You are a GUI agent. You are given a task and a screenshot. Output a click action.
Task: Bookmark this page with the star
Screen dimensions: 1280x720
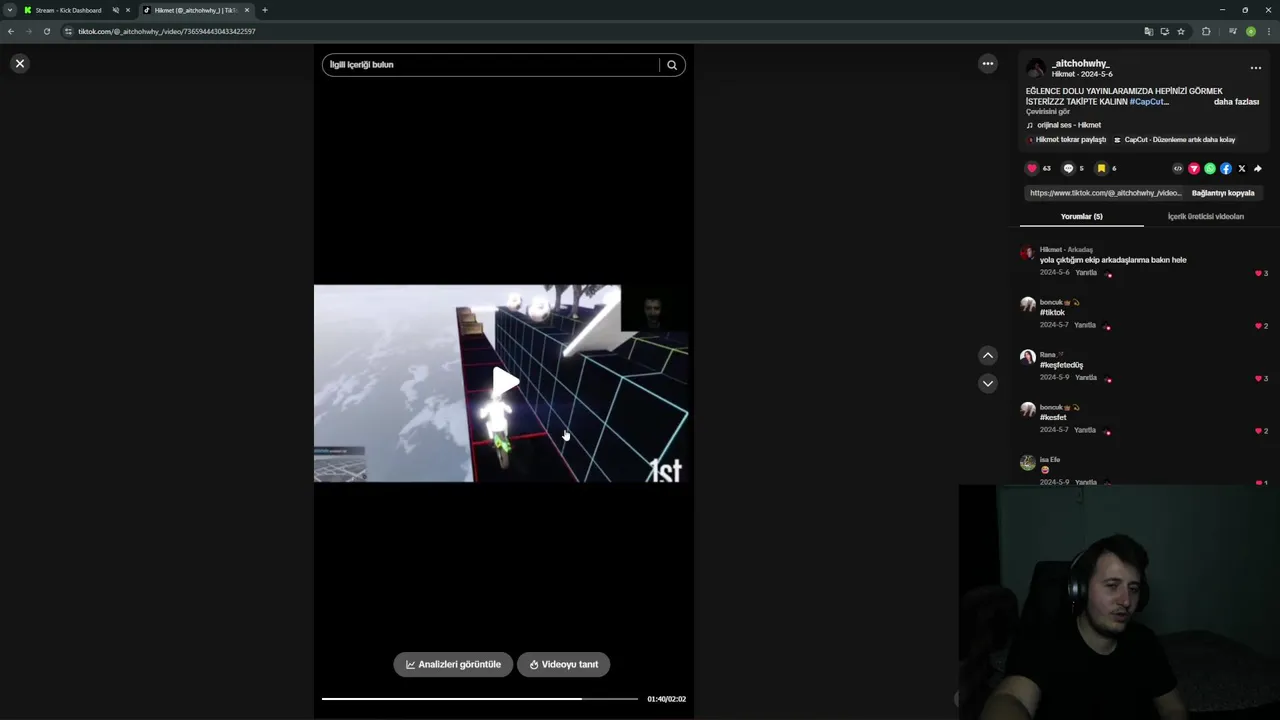(x=1181, y=31)
